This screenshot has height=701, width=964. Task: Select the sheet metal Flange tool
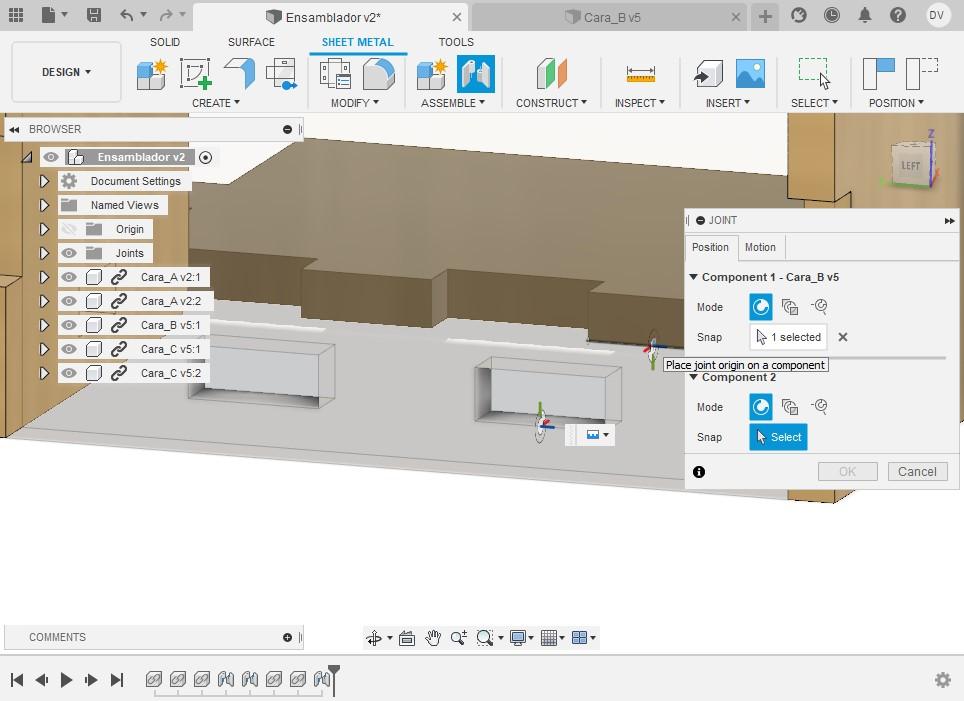(x=240, y=74)
